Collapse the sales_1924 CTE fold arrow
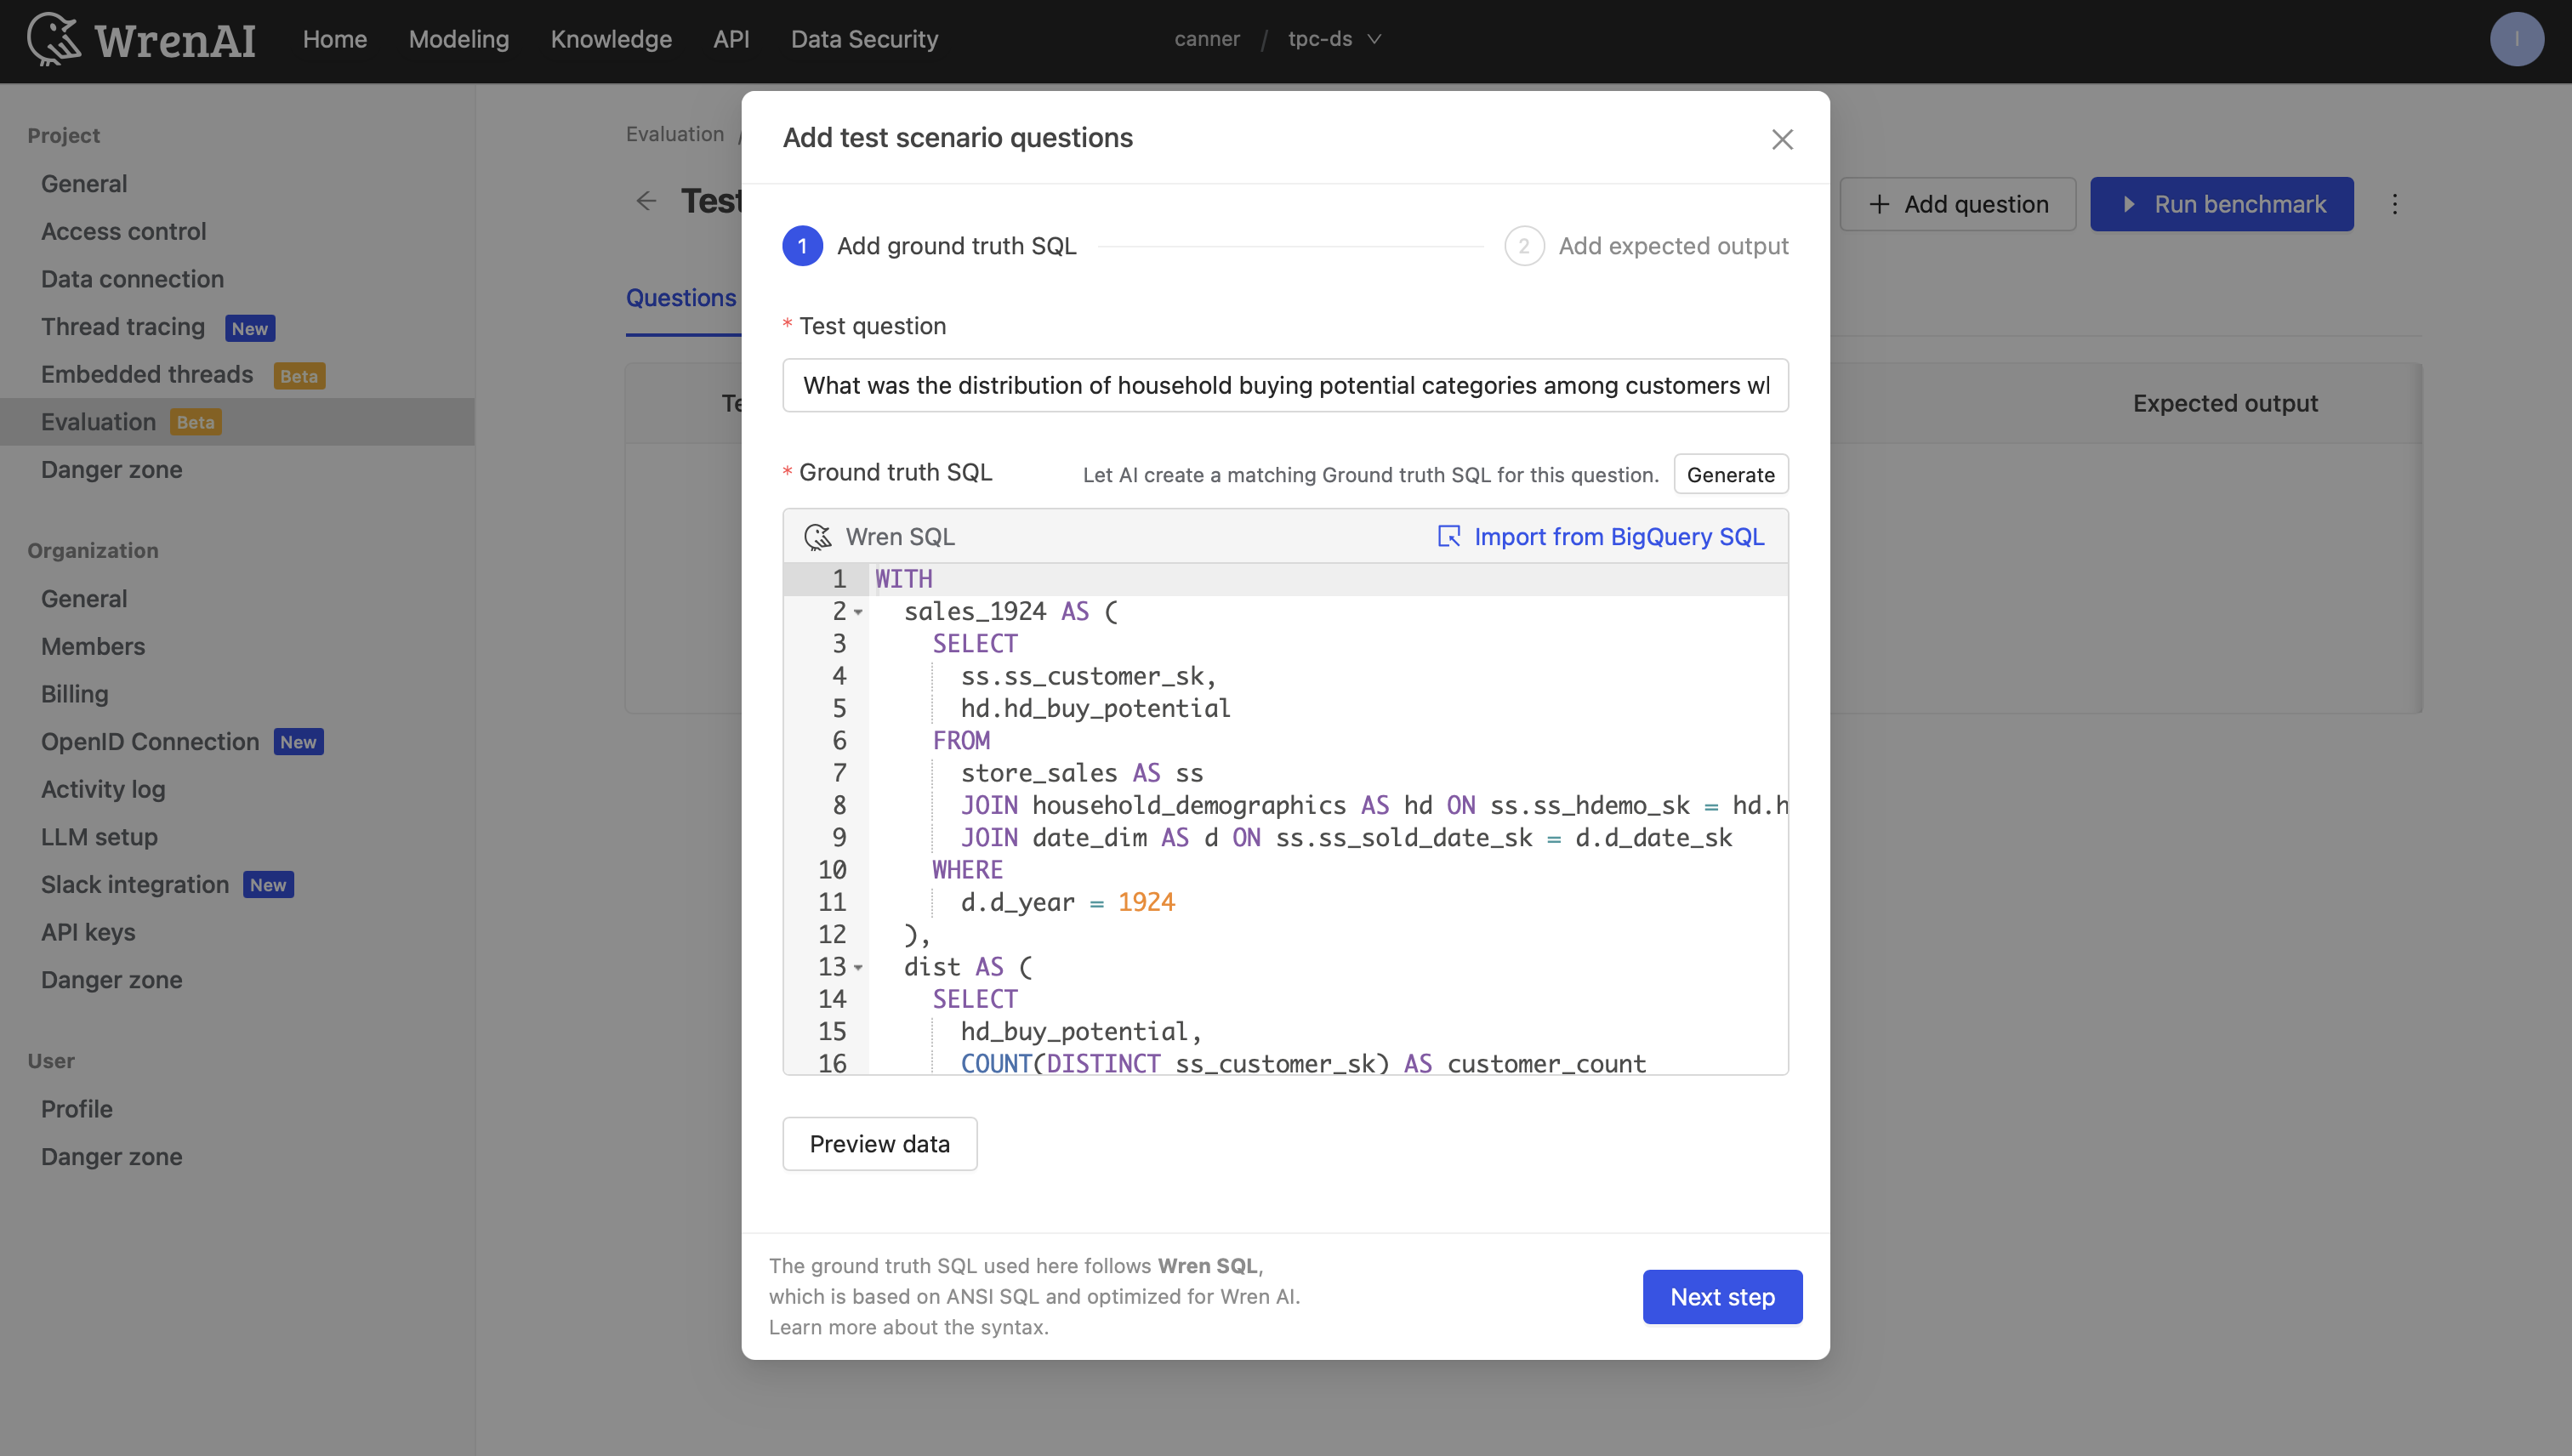Viewport: 2572px width, 1456px height. 857,611
